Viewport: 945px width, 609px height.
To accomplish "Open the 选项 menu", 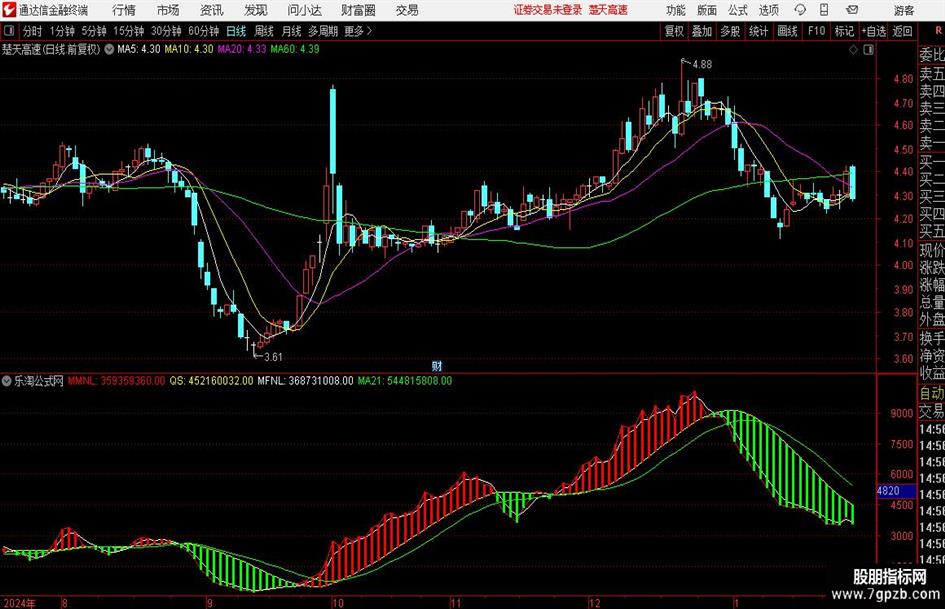I will (x=768, y=10).
